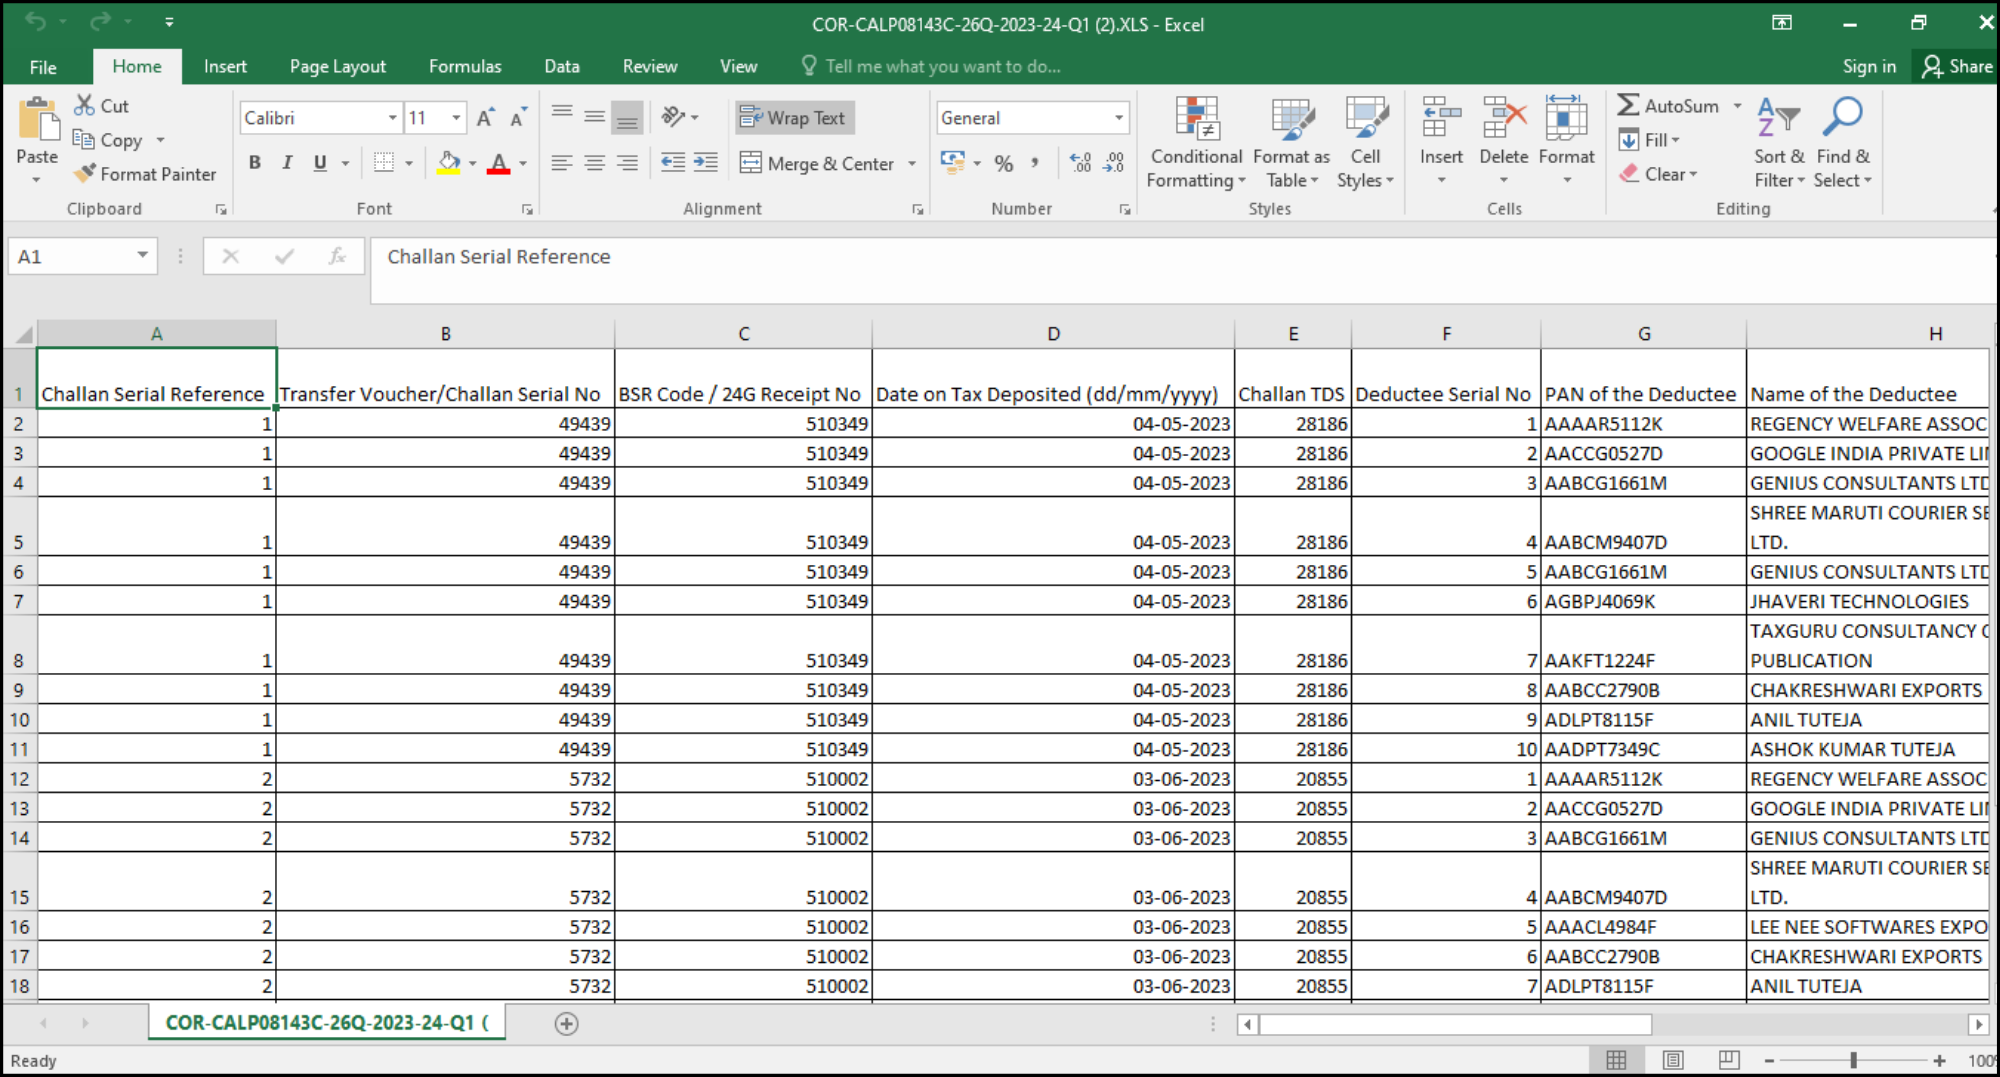Open Sort & Filter menu

(1779, 142)
